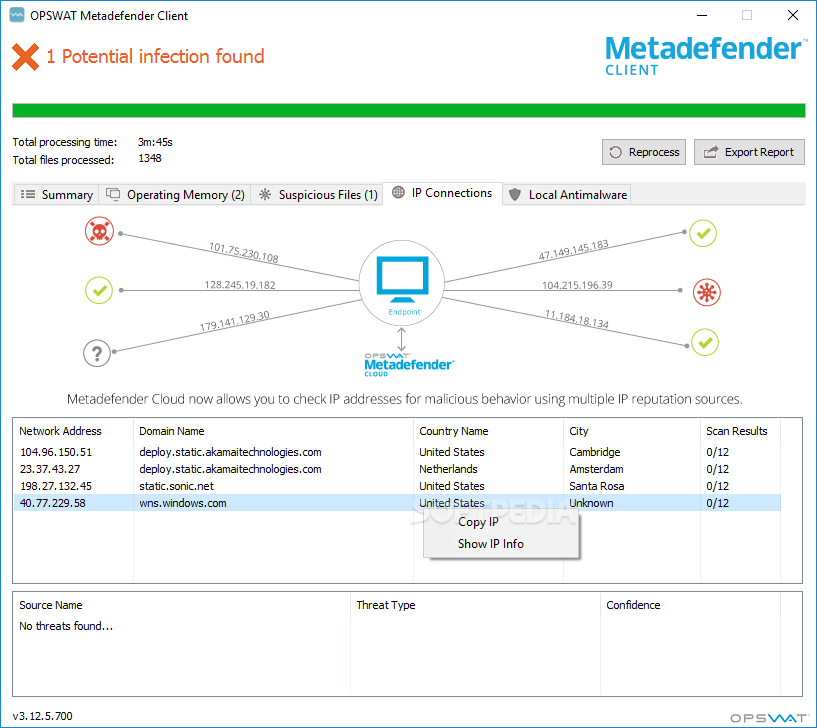This screenshot has height=728, width=817.
Task: Click the Metadefender Cloud logo
Action: (x=408, y=365)
